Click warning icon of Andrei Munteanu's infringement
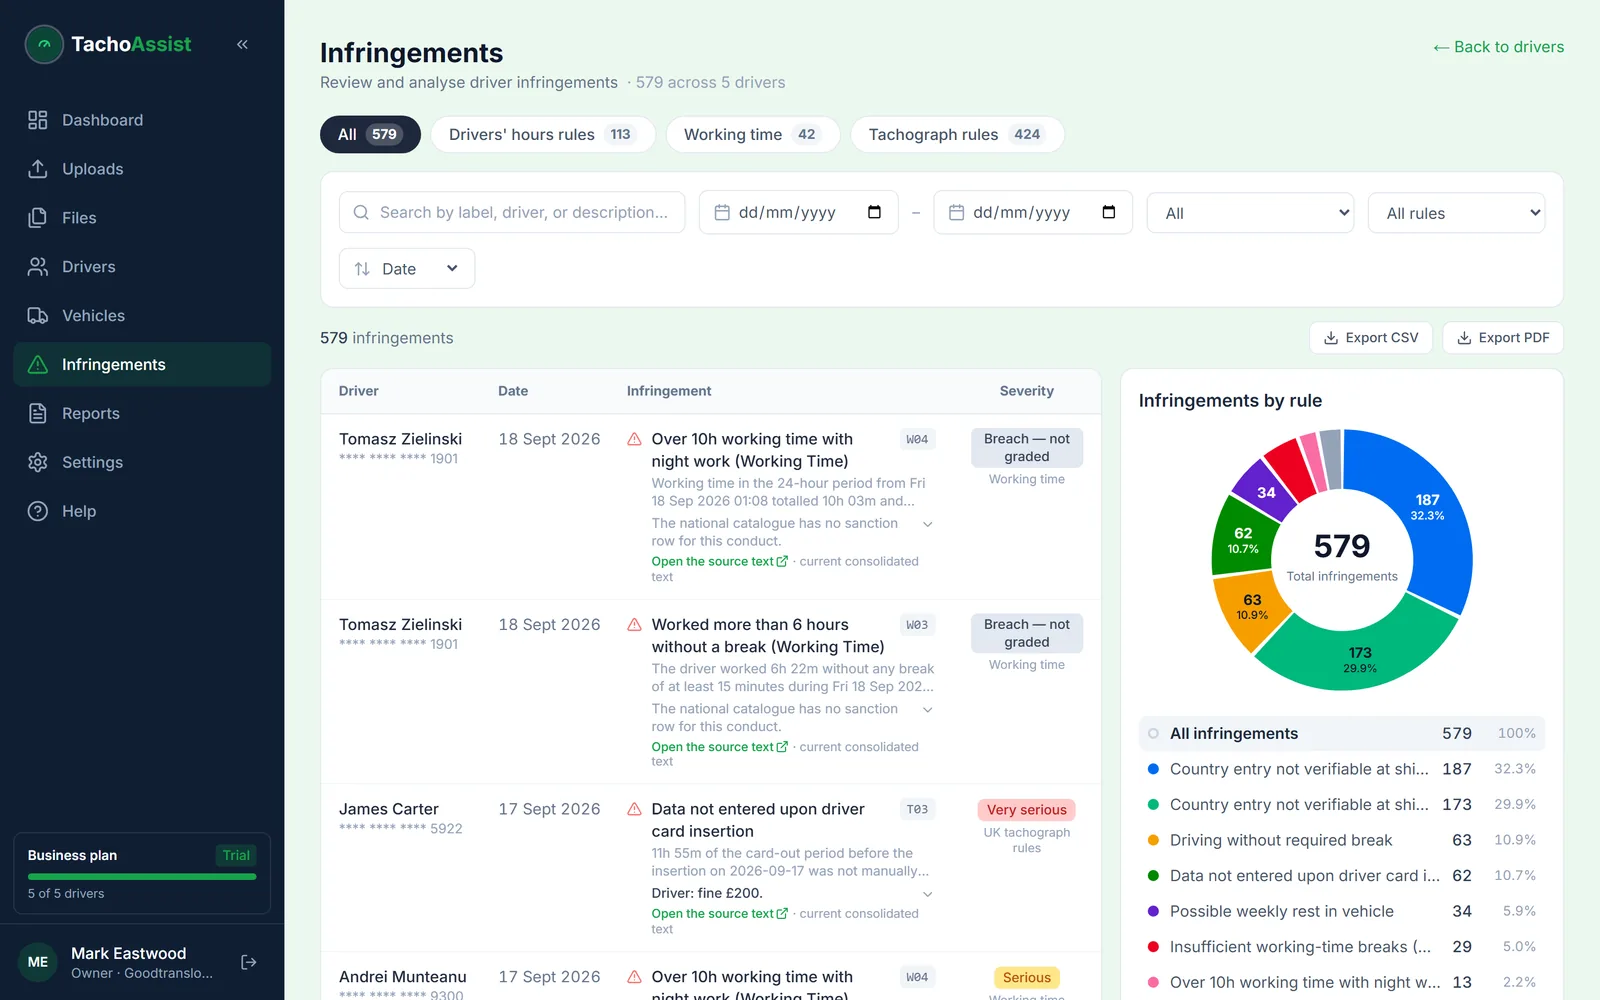The height and width of the screenshot is (1000, 1600). click(634, 977)
